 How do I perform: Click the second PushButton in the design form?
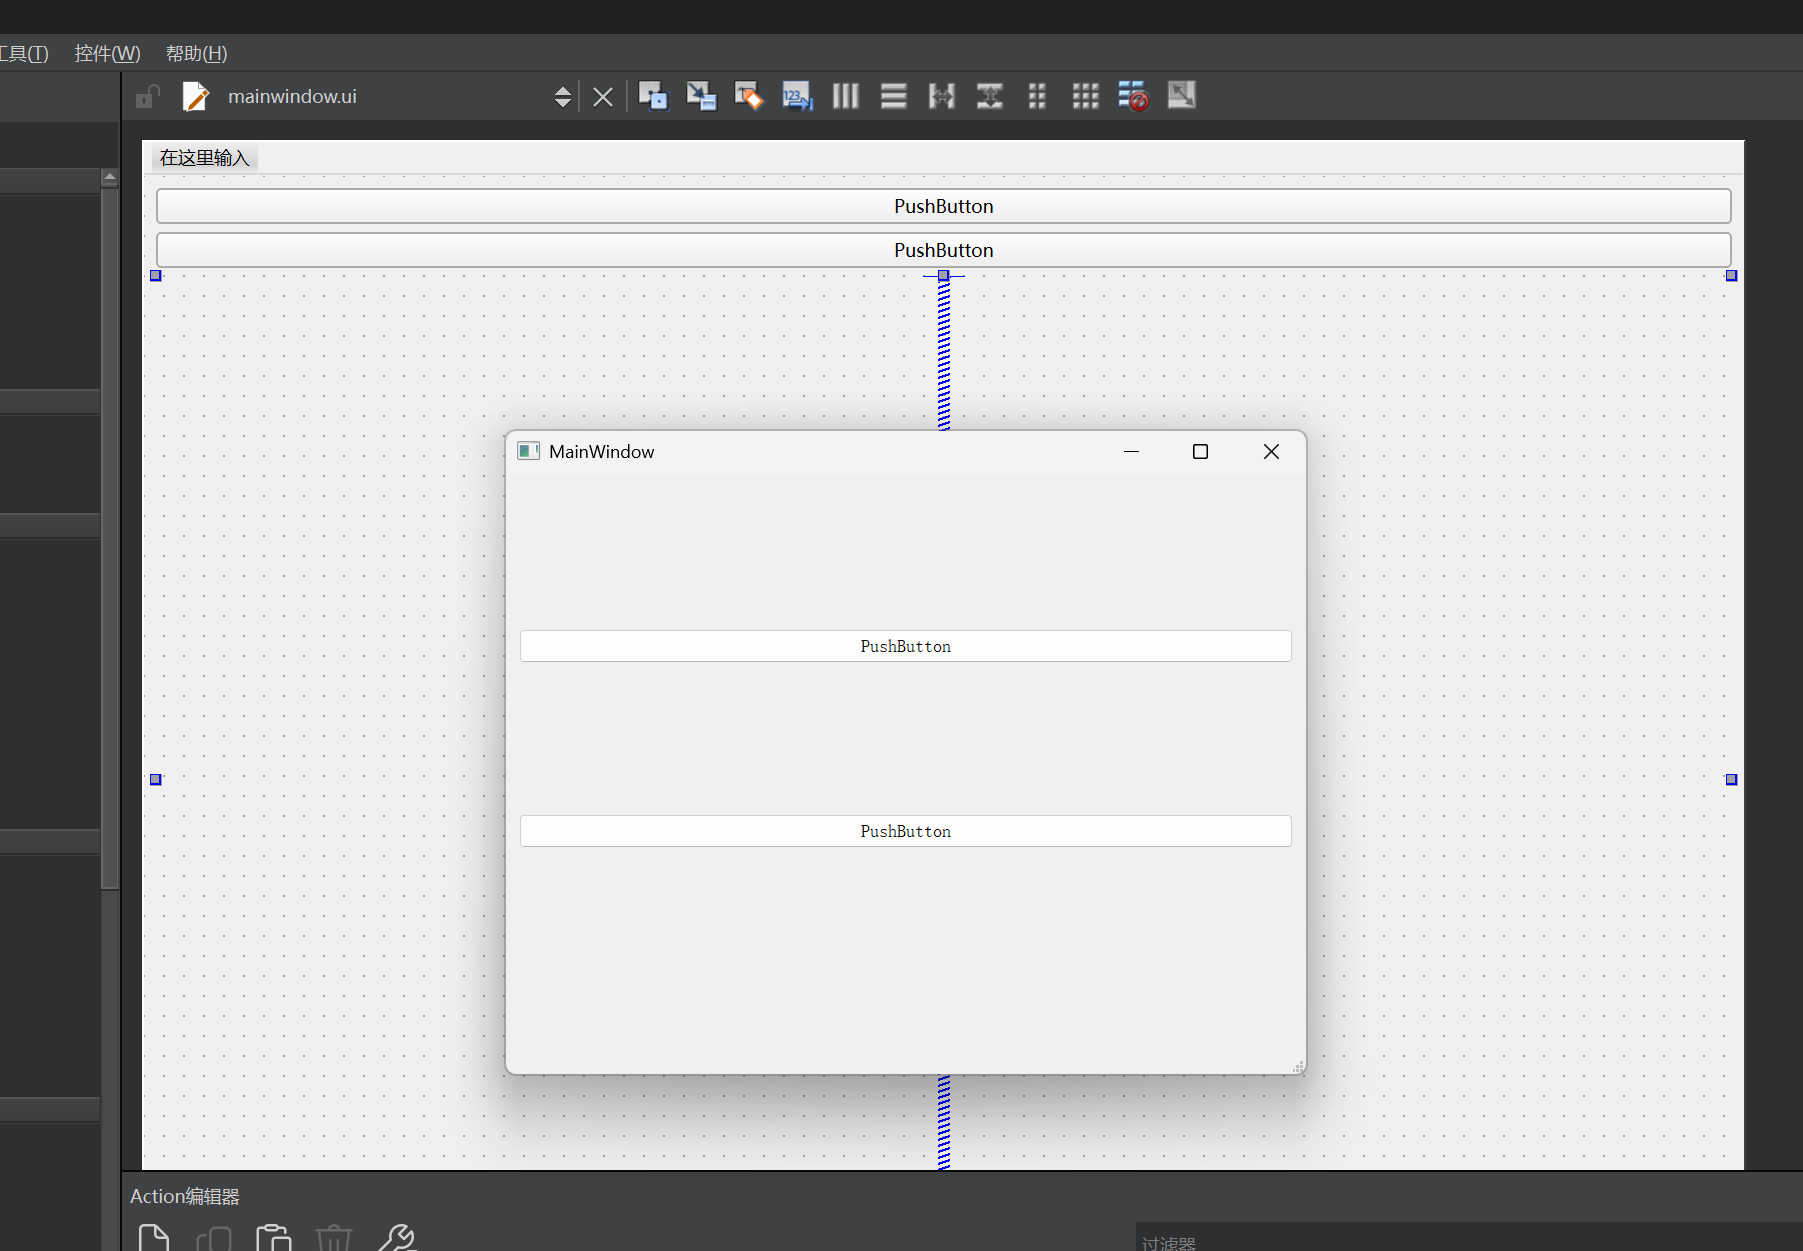[x=944, y=250]
